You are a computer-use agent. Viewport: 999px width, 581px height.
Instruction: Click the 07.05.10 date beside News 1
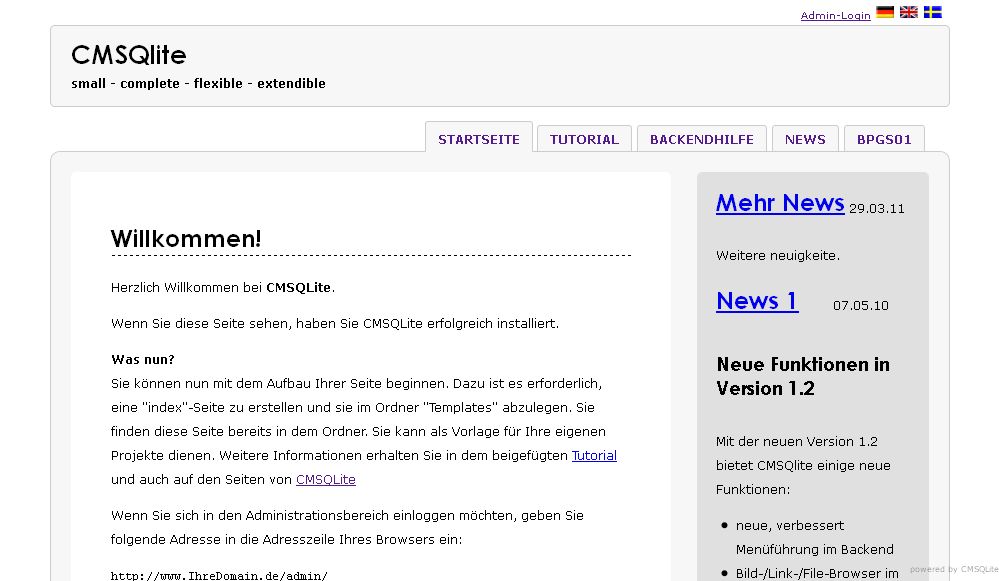click(x=861, y=306)
